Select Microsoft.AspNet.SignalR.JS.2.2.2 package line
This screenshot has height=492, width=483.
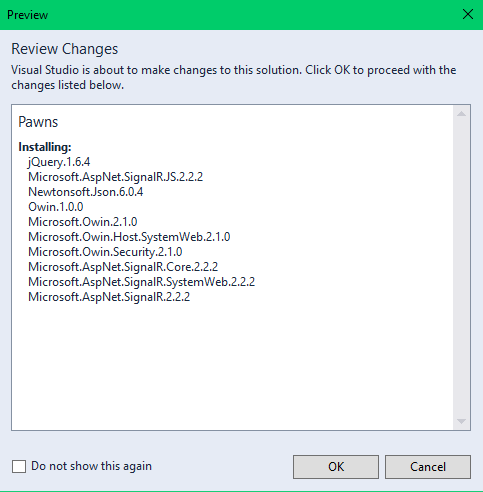point(115,177)
